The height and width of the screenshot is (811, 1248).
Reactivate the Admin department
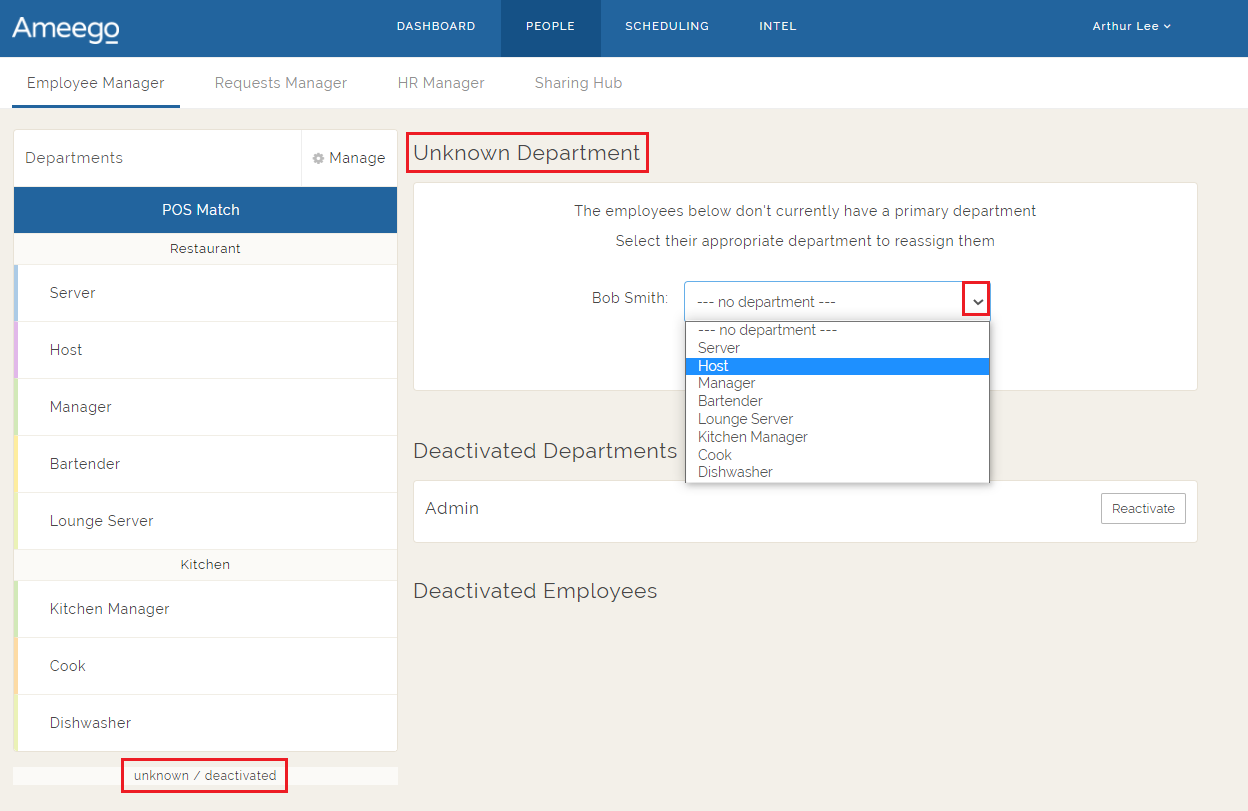(x=1143, y=508)
